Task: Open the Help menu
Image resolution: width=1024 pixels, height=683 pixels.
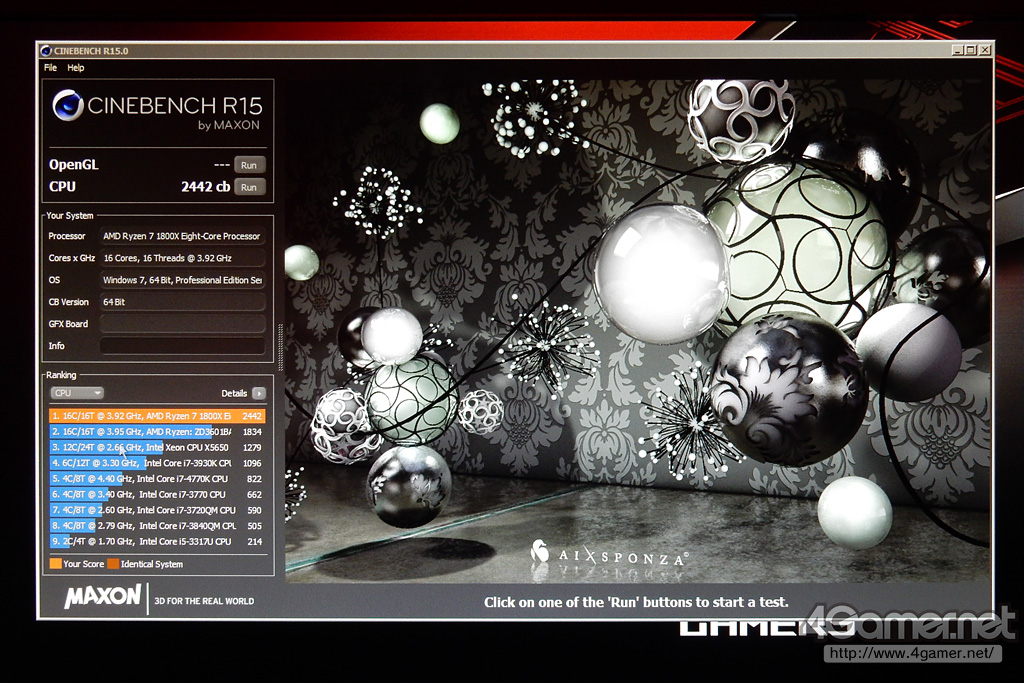Action: (x=76, y=67)
